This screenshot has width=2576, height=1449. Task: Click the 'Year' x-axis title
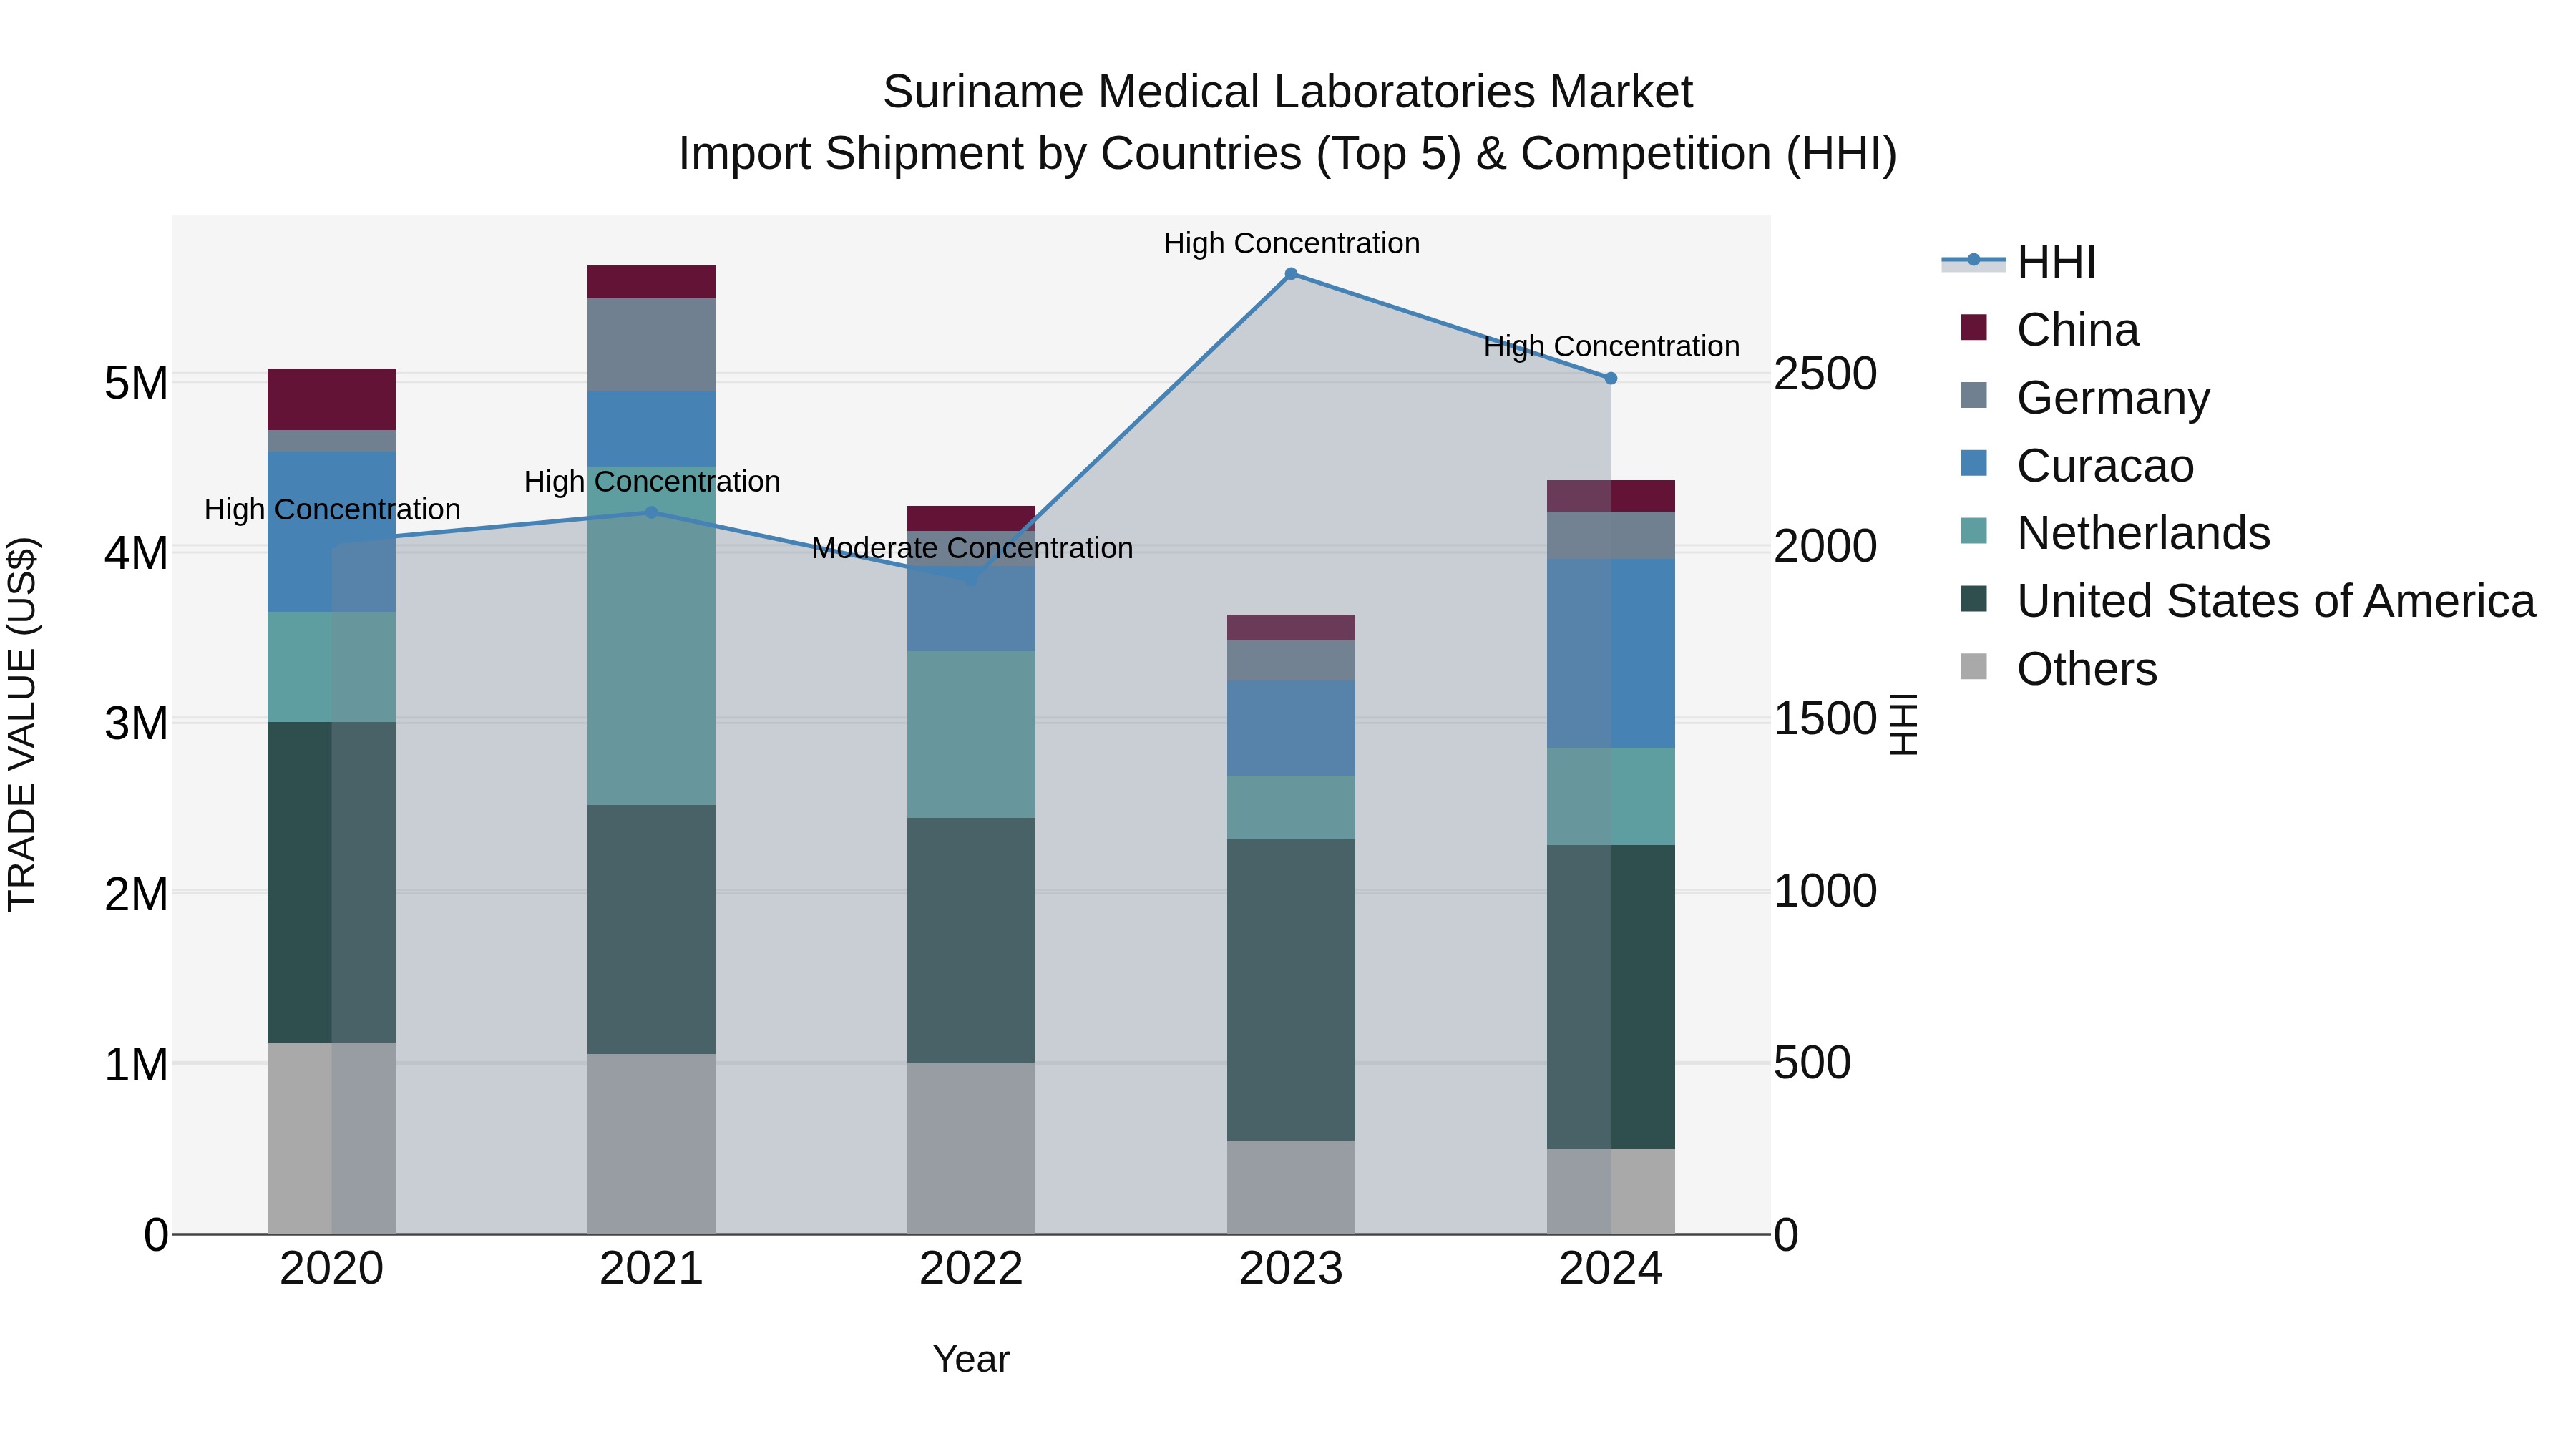point(971,1359)
